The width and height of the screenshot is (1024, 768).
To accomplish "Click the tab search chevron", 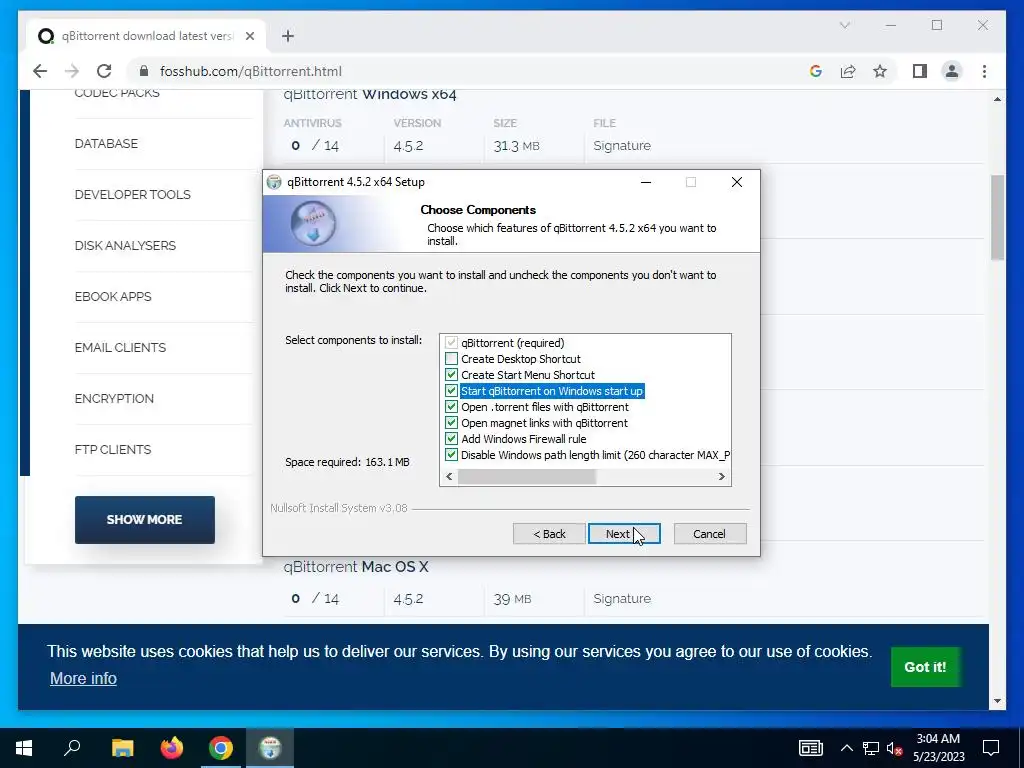I will [844, 25].
